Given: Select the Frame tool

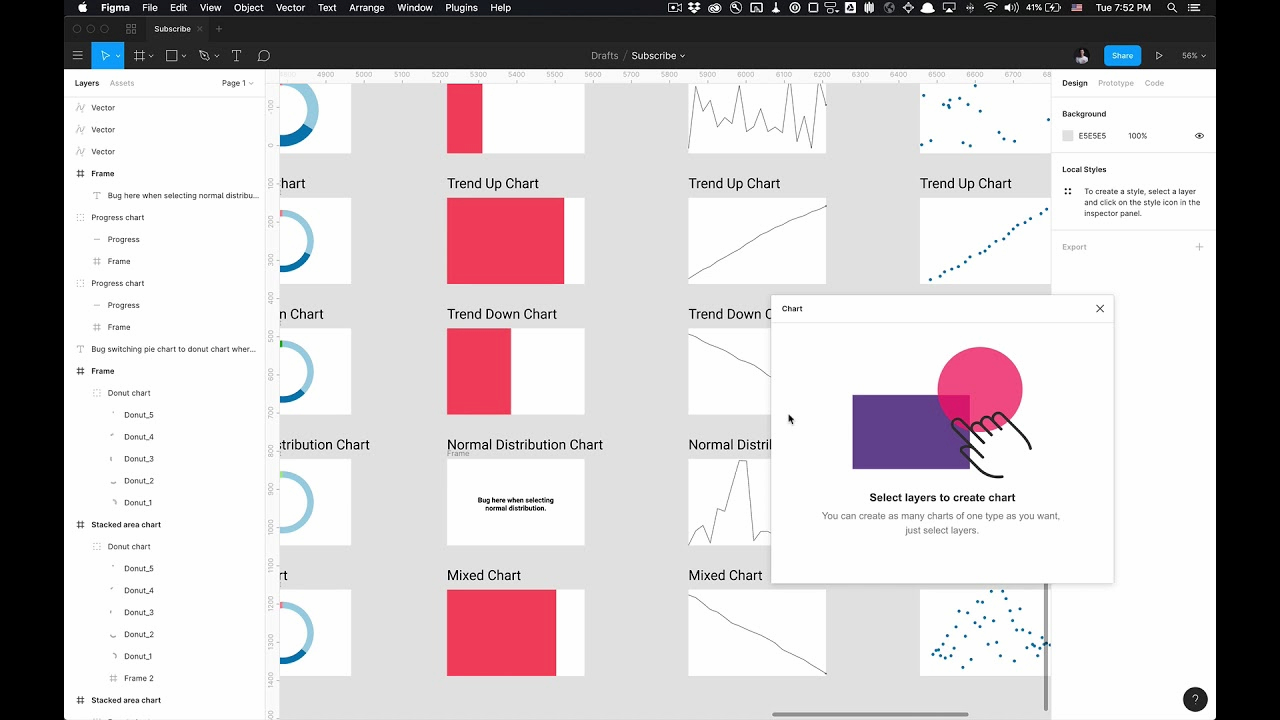Looking at the screenshot, I should 139,56.
